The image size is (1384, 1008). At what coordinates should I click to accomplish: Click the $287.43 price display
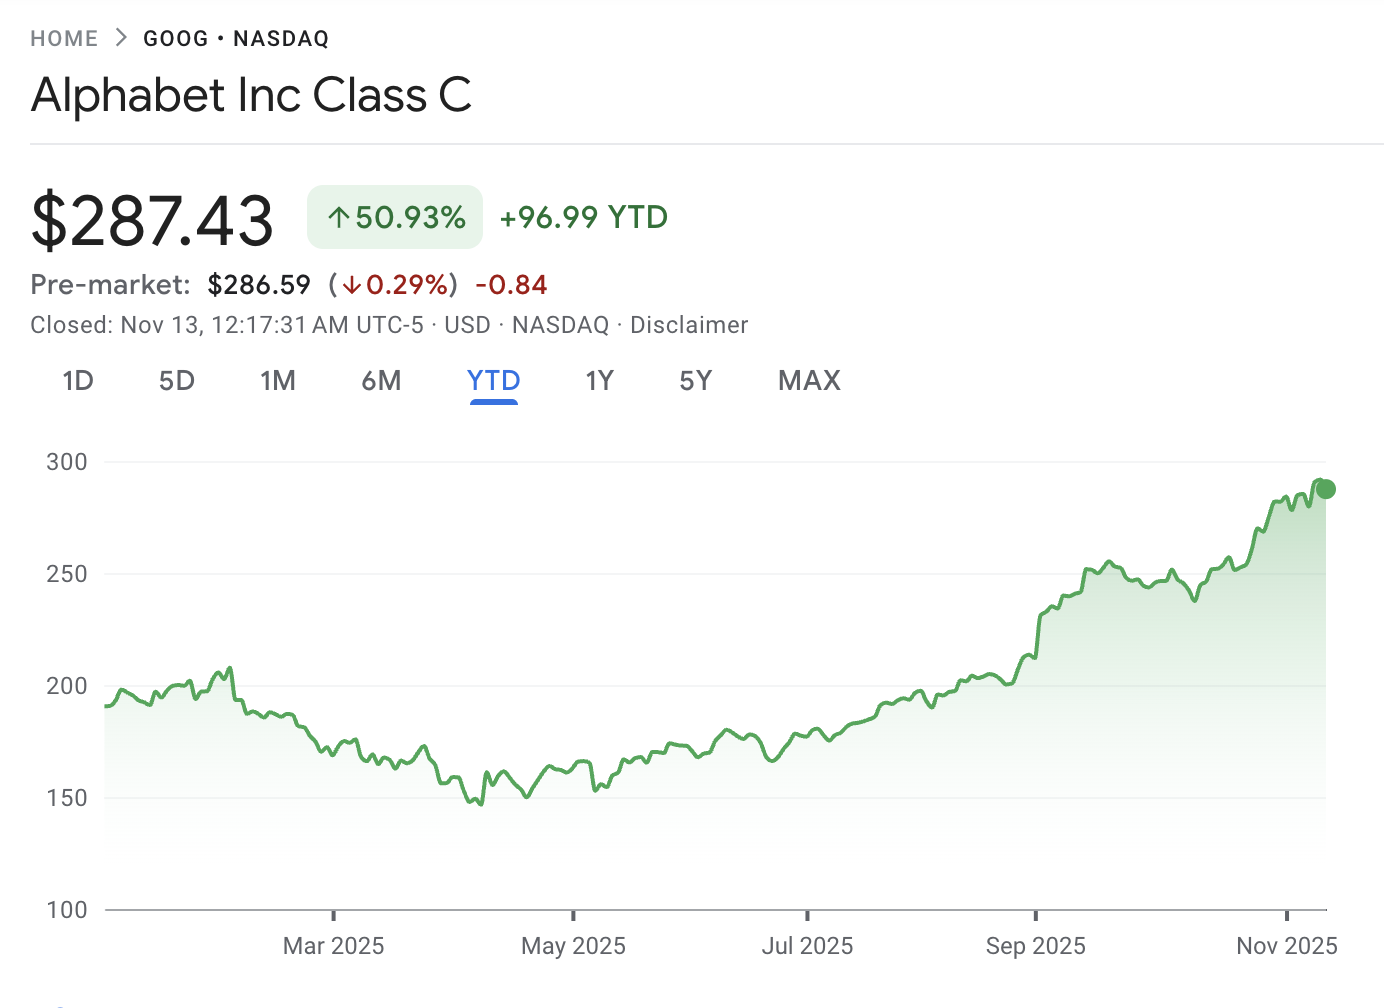click(x=152, y=220)
